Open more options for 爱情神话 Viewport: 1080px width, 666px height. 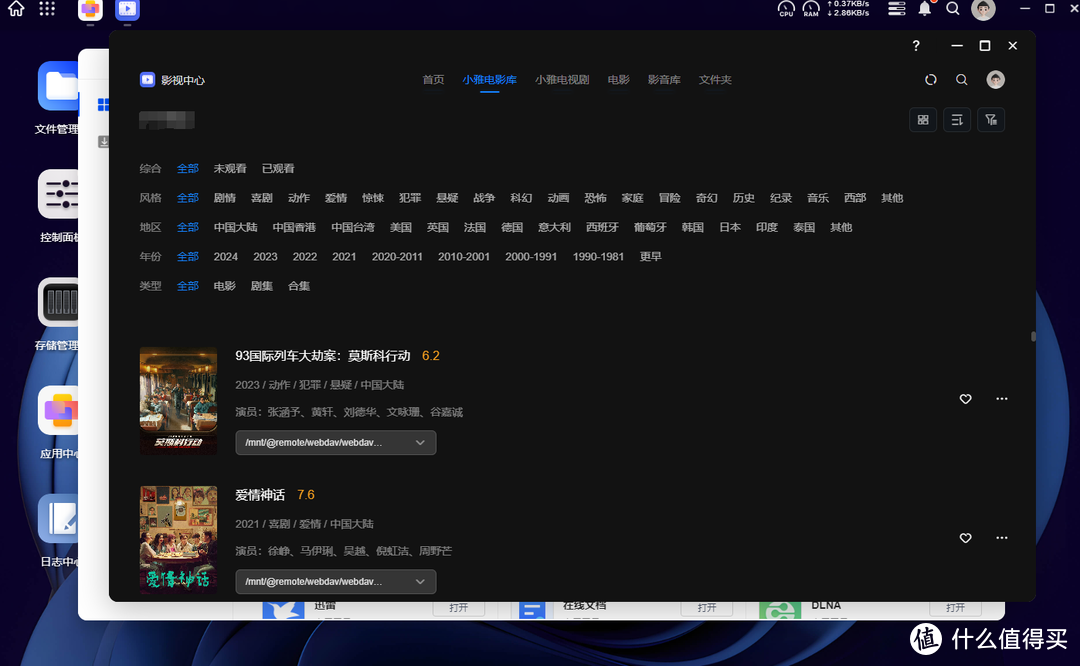click(x=1001, y=538)
